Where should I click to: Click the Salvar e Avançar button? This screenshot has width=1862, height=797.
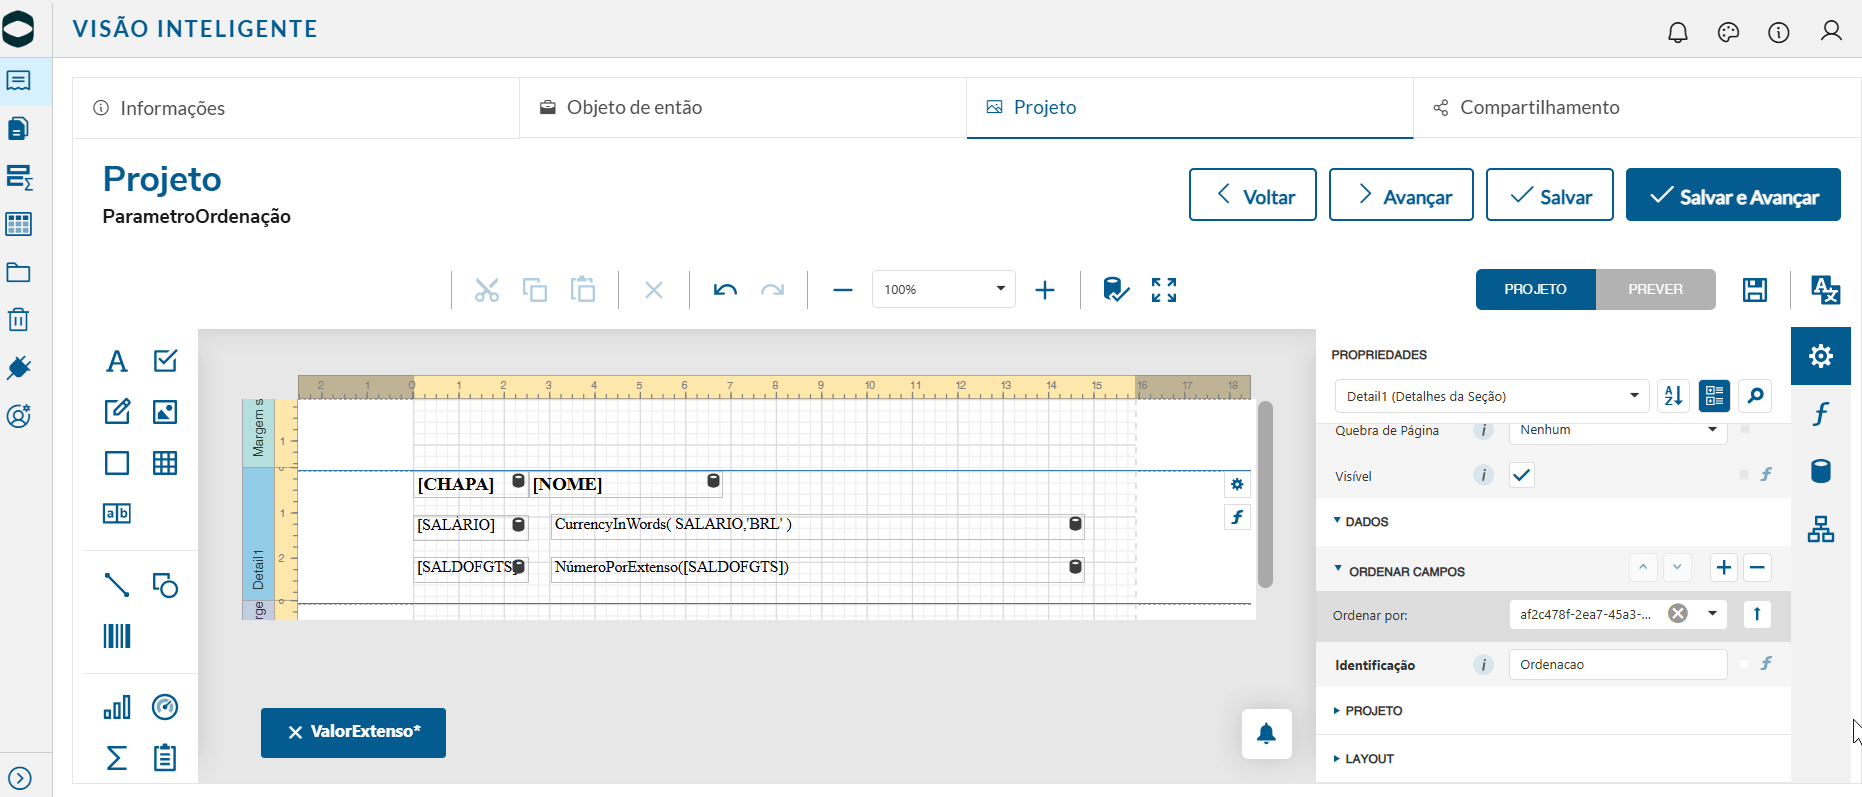(1733, 195)
